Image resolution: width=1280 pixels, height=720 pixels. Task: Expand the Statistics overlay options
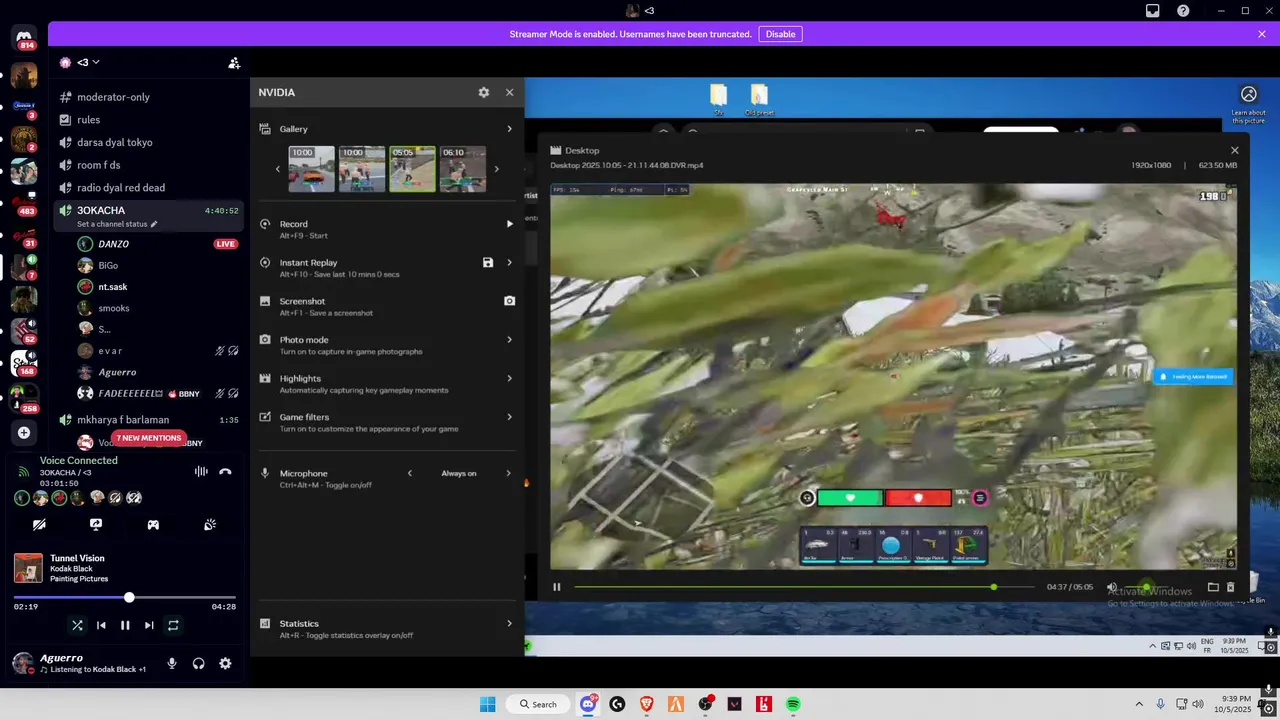coord(509,624)
